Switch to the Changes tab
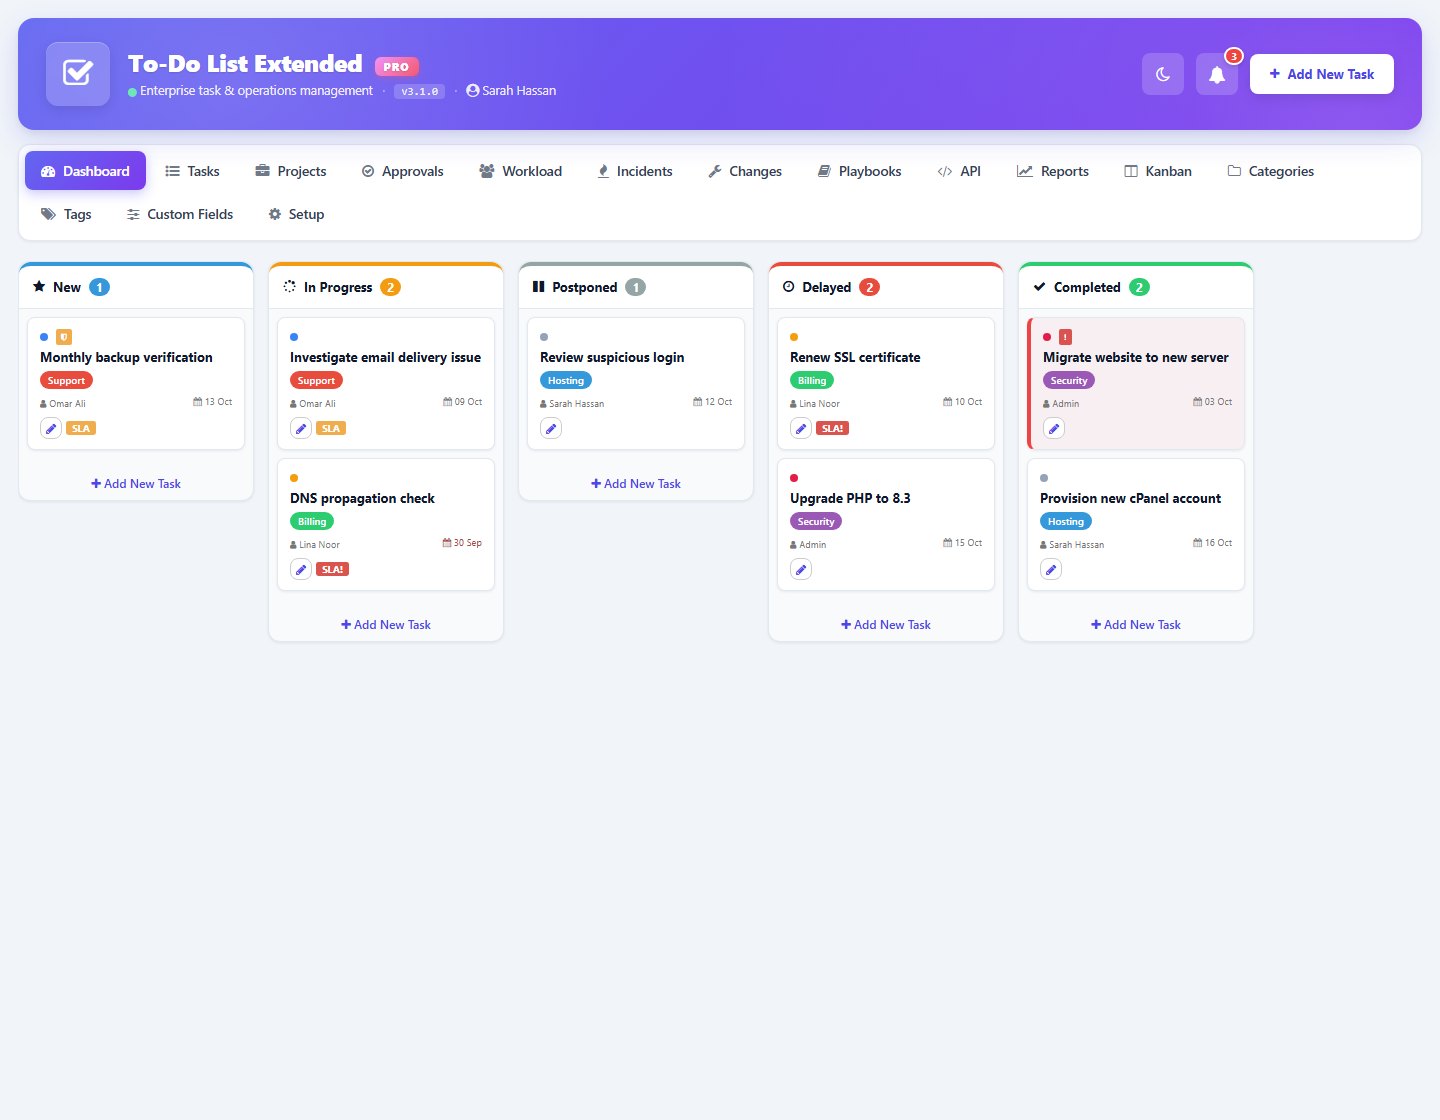 [745, 171]
